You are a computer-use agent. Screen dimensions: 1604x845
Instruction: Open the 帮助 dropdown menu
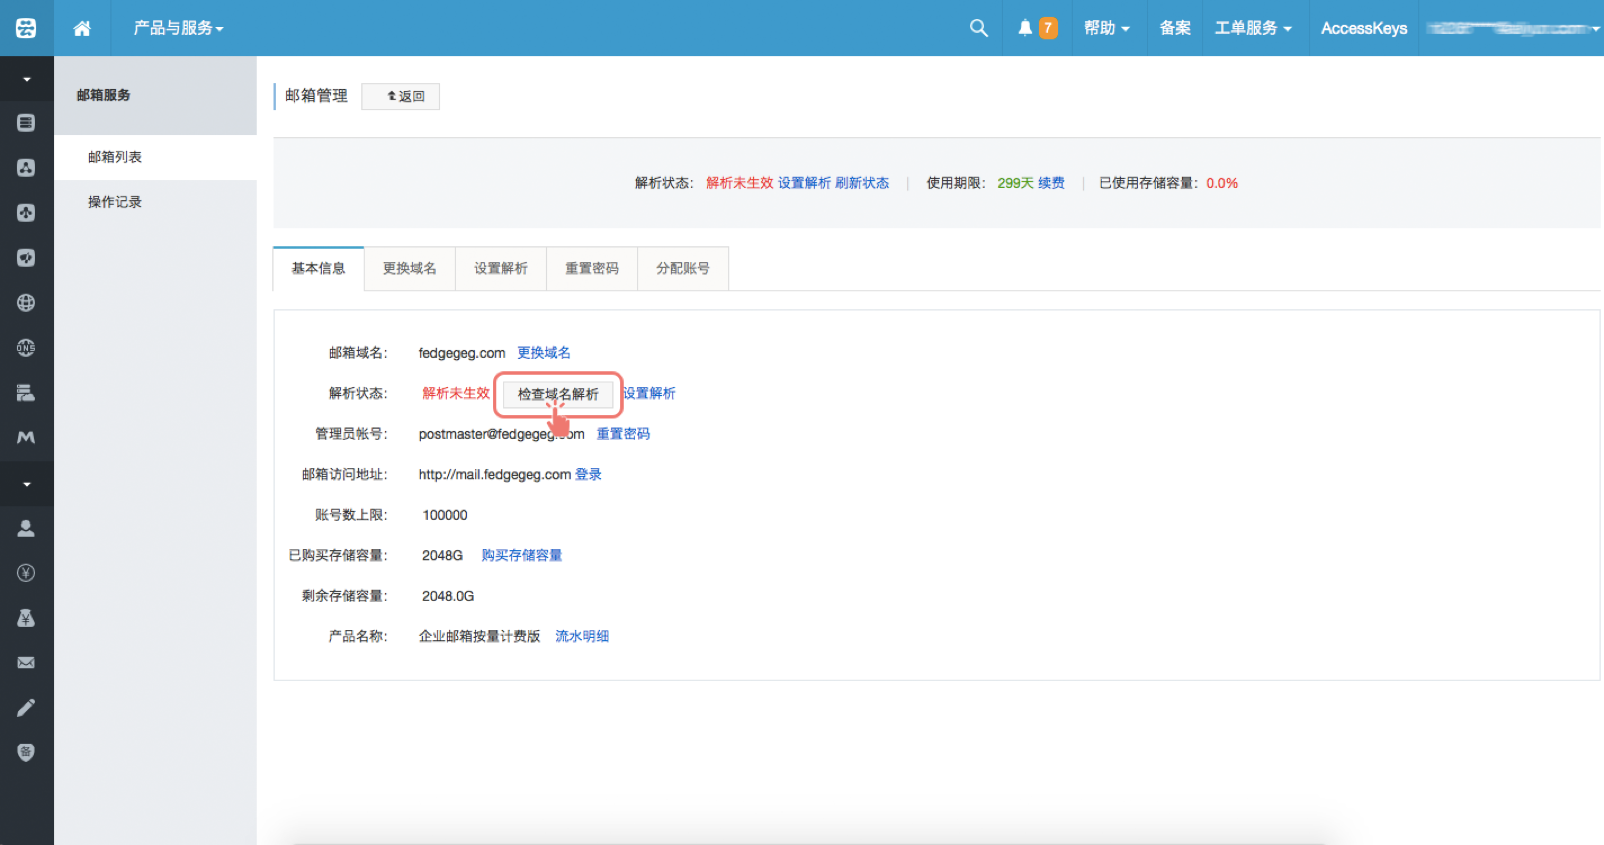coord(1106,28)
